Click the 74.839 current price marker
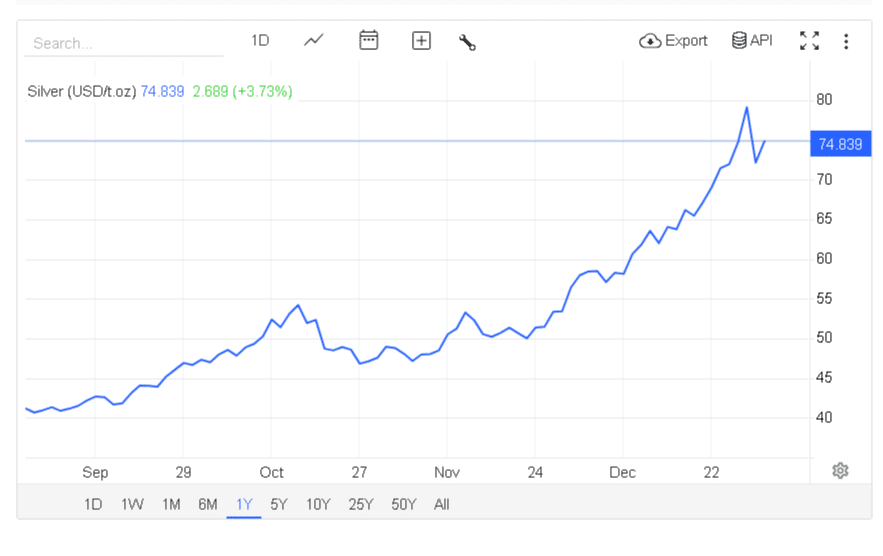The height and width of the screenshot is (556, 883). [x=840, y=144]
